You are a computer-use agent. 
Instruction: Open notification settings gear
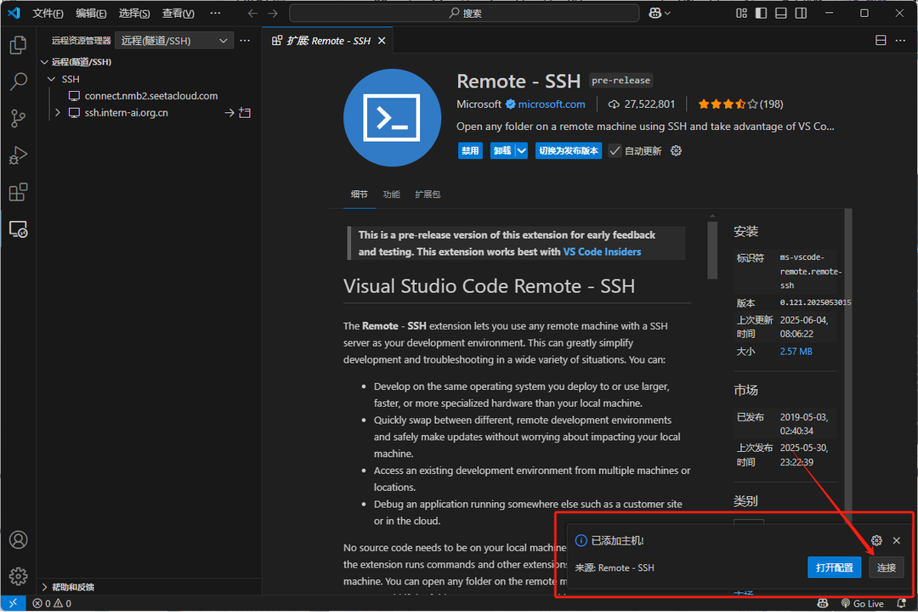click(x=876, y=540)
